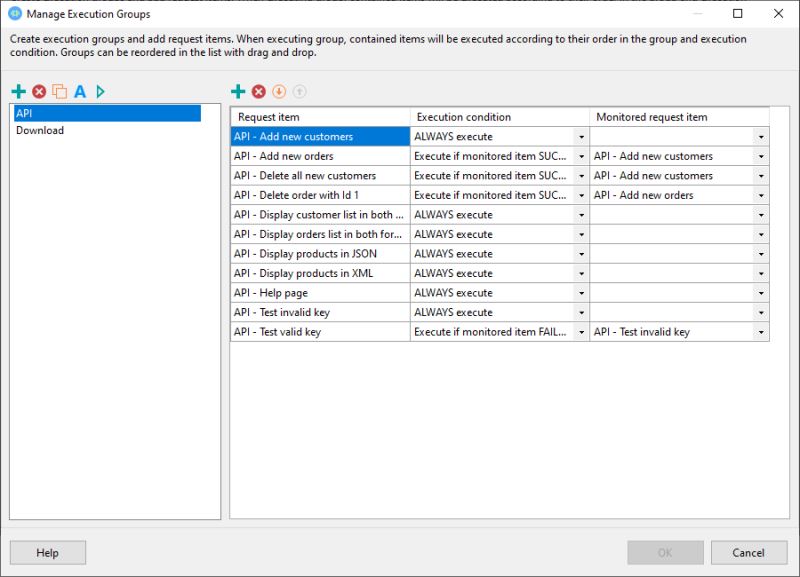This screenshot has width=800, height=577.
Task: Open execution condition dropdown for Test invalid key
Action: click(581, 313)
